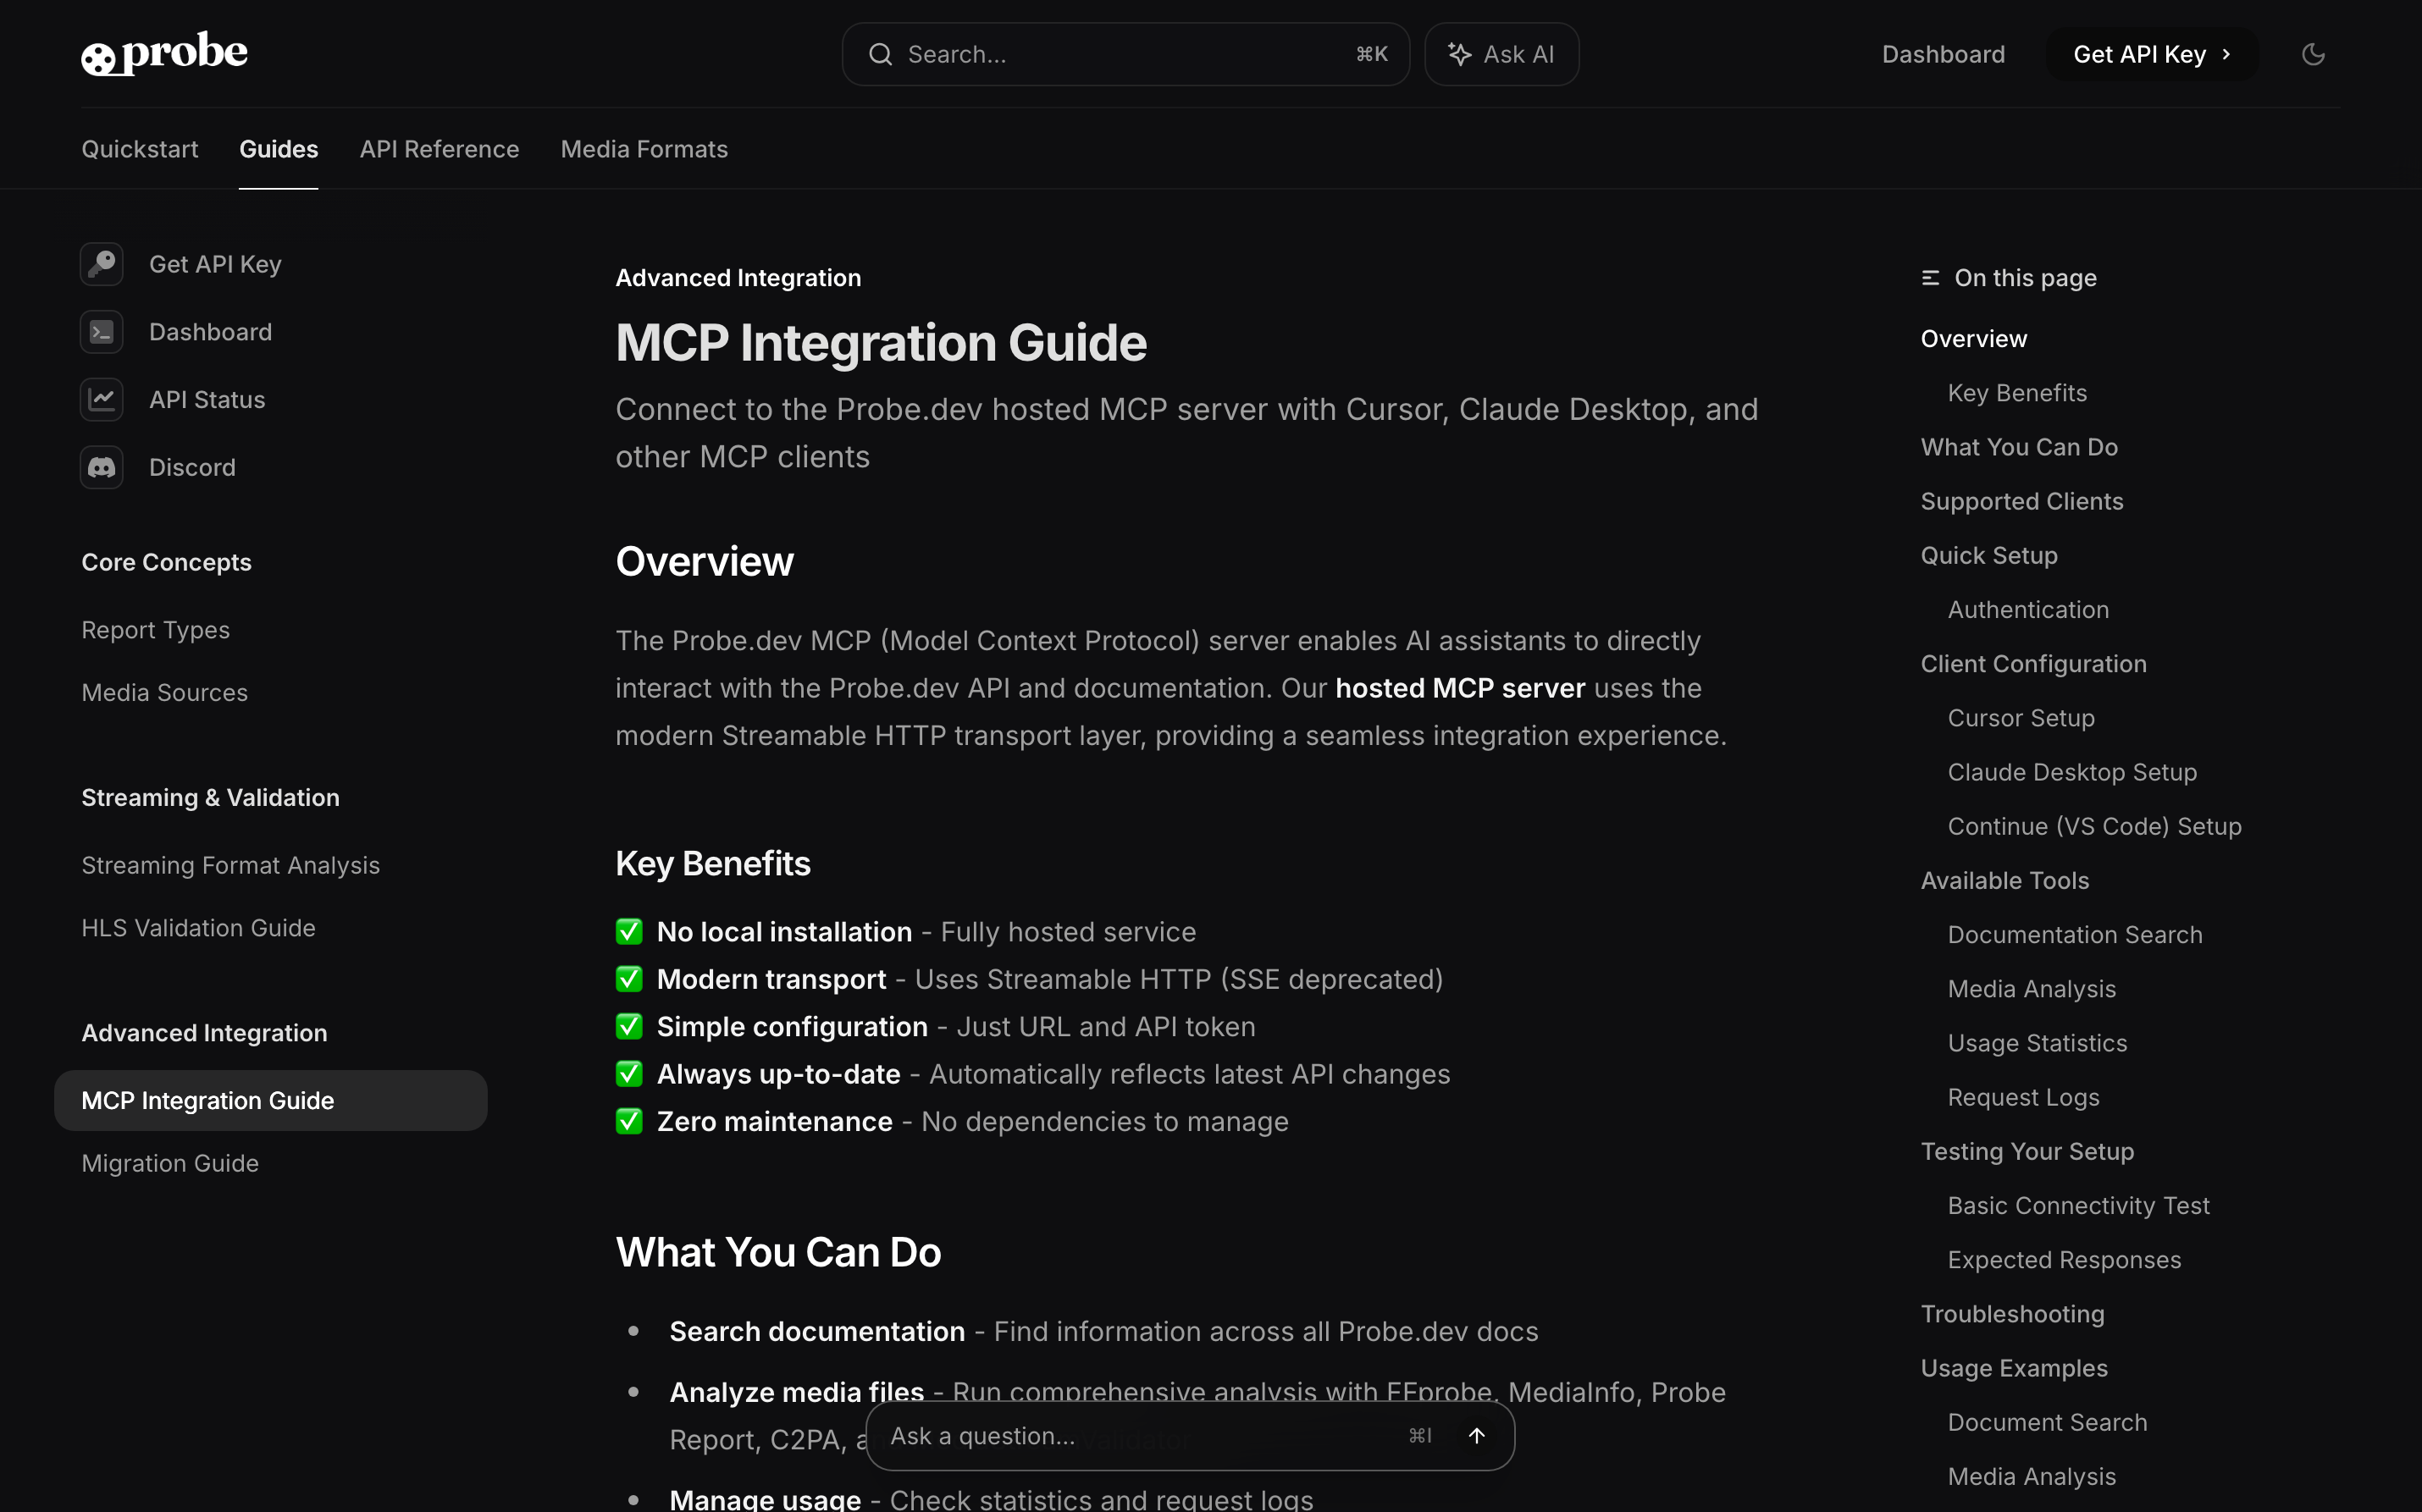Viewport: 2422px width, 1512px height.
Task: Click the key icon beside Get API Key
Action: [x=102, y=264]
